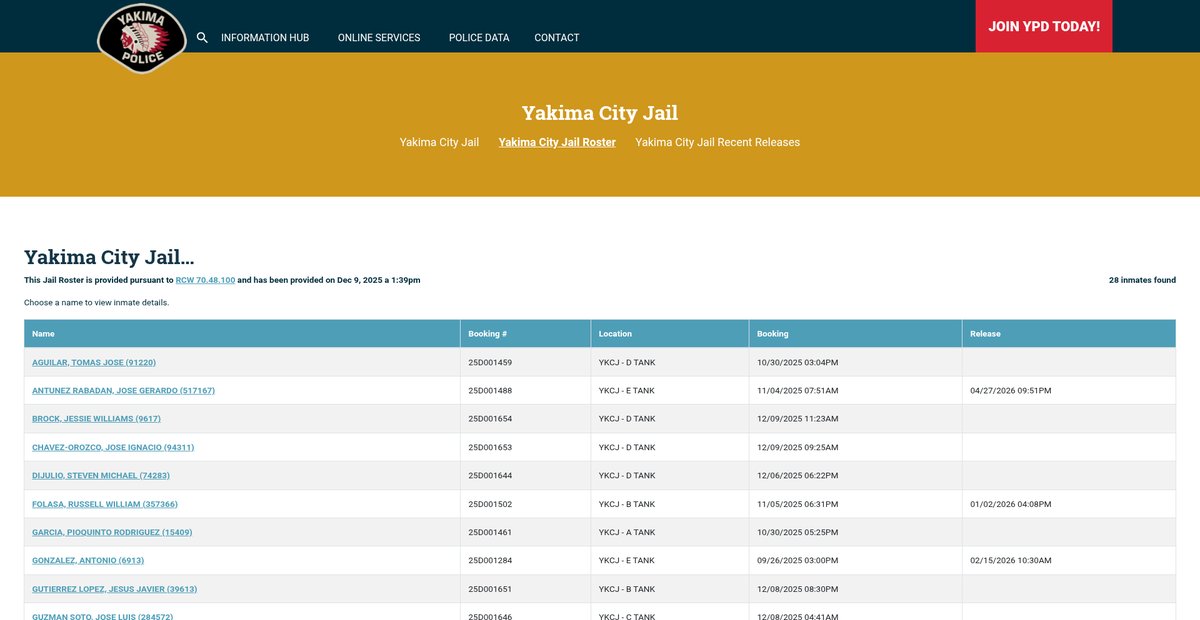
Task: Open the site search magnifier icon
Action: point(202,38)
